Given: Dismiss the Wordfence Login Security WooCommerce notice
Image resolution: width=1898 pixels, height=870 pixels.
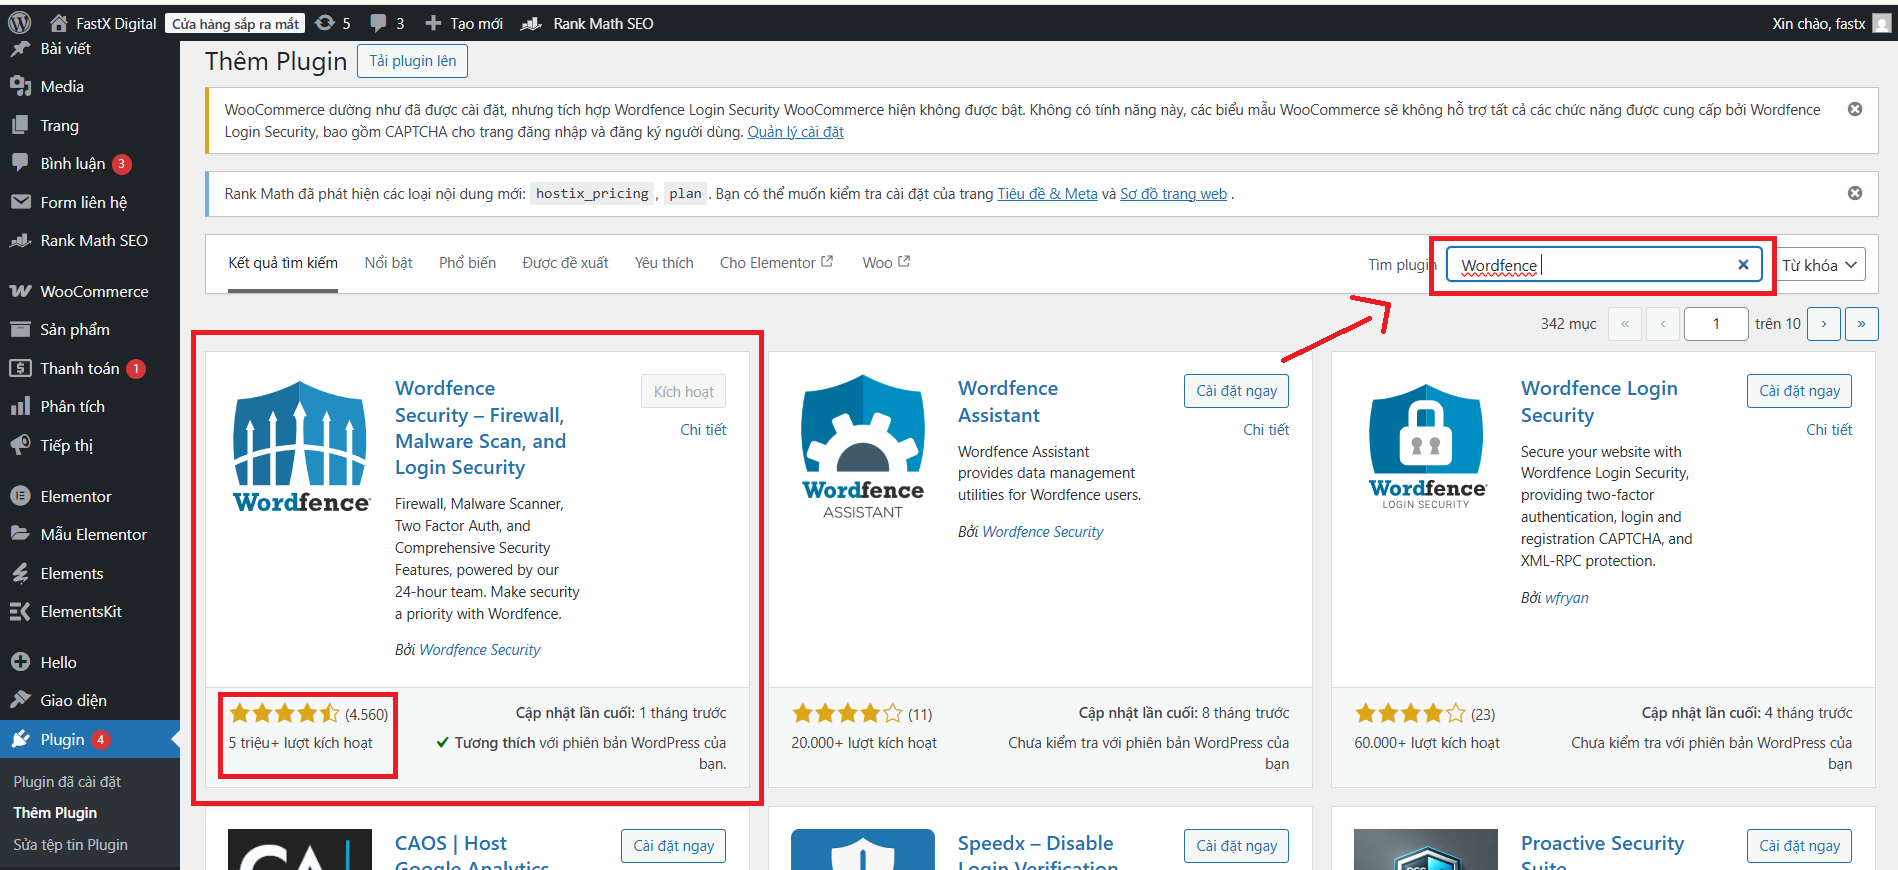Looking at the screenshot, I should (x=1855, y=109).
